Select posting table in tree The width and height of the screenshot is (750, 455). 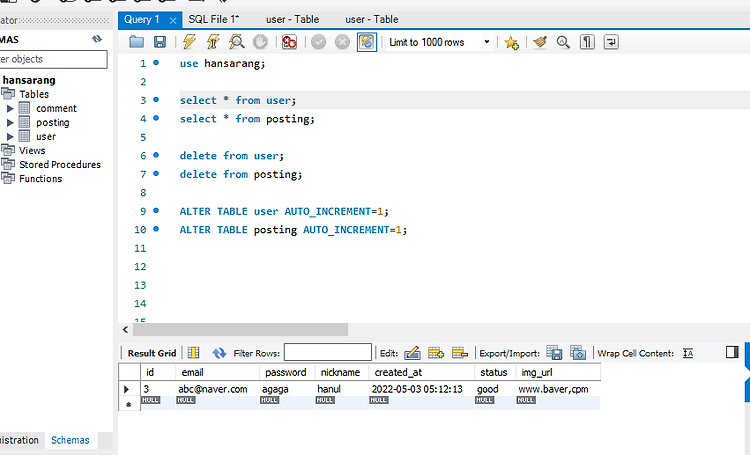[53, 123]
